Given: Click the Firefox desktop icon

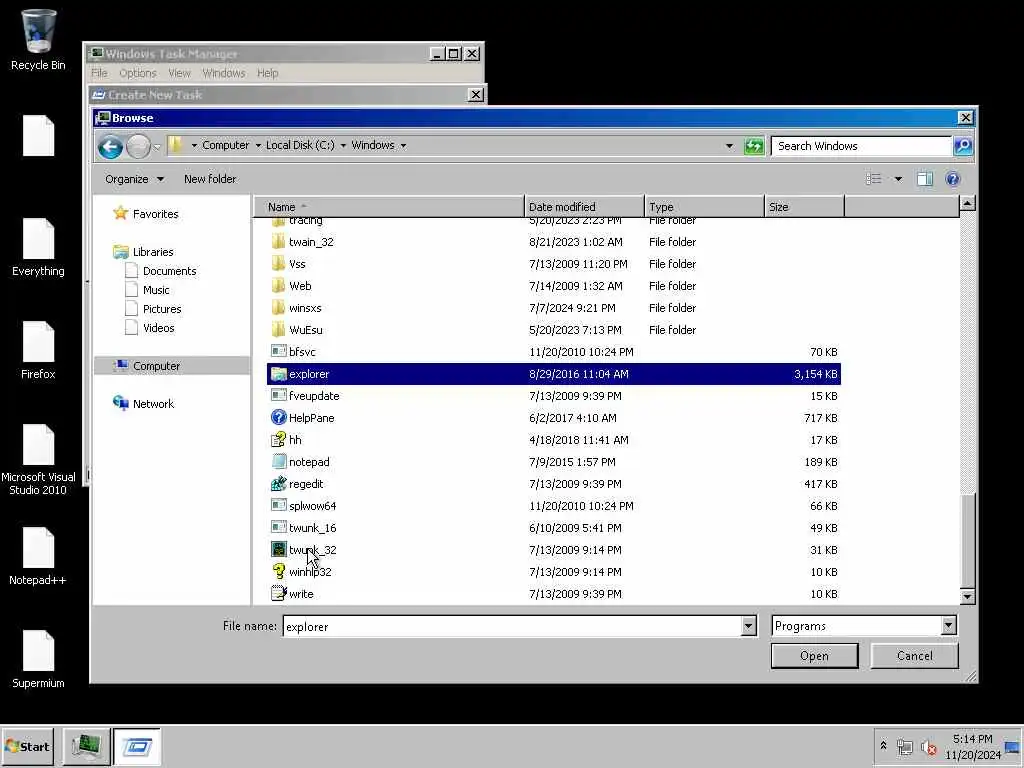Looking at the screenshot, I should coord(38,350).
